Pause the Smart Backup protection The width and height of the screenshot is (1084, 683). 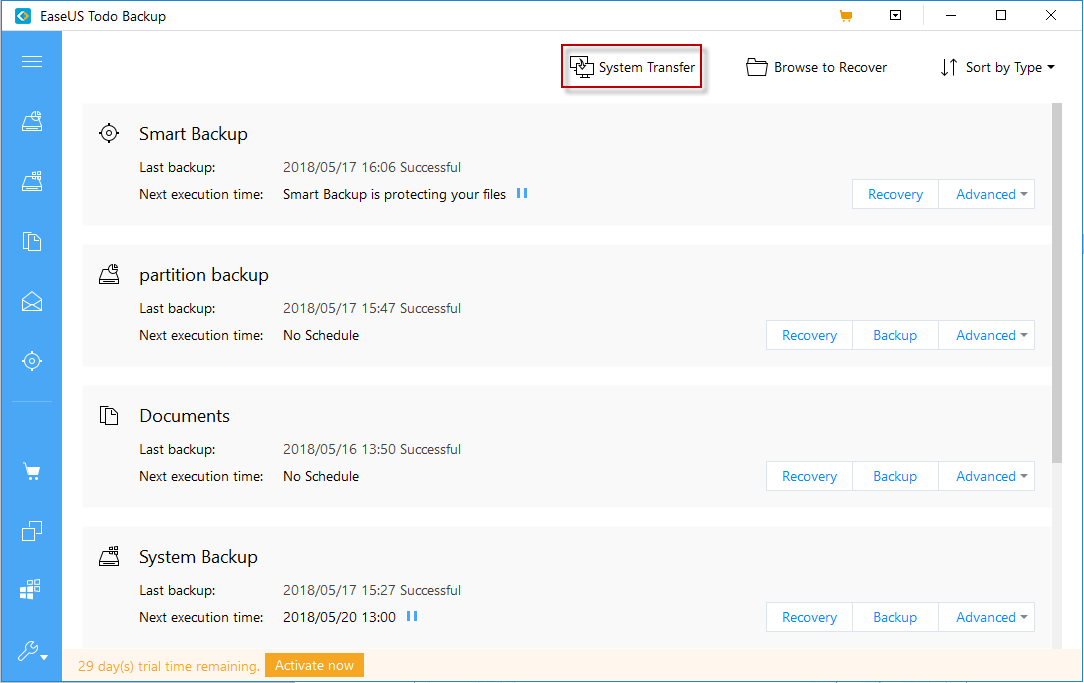(522, 194)
